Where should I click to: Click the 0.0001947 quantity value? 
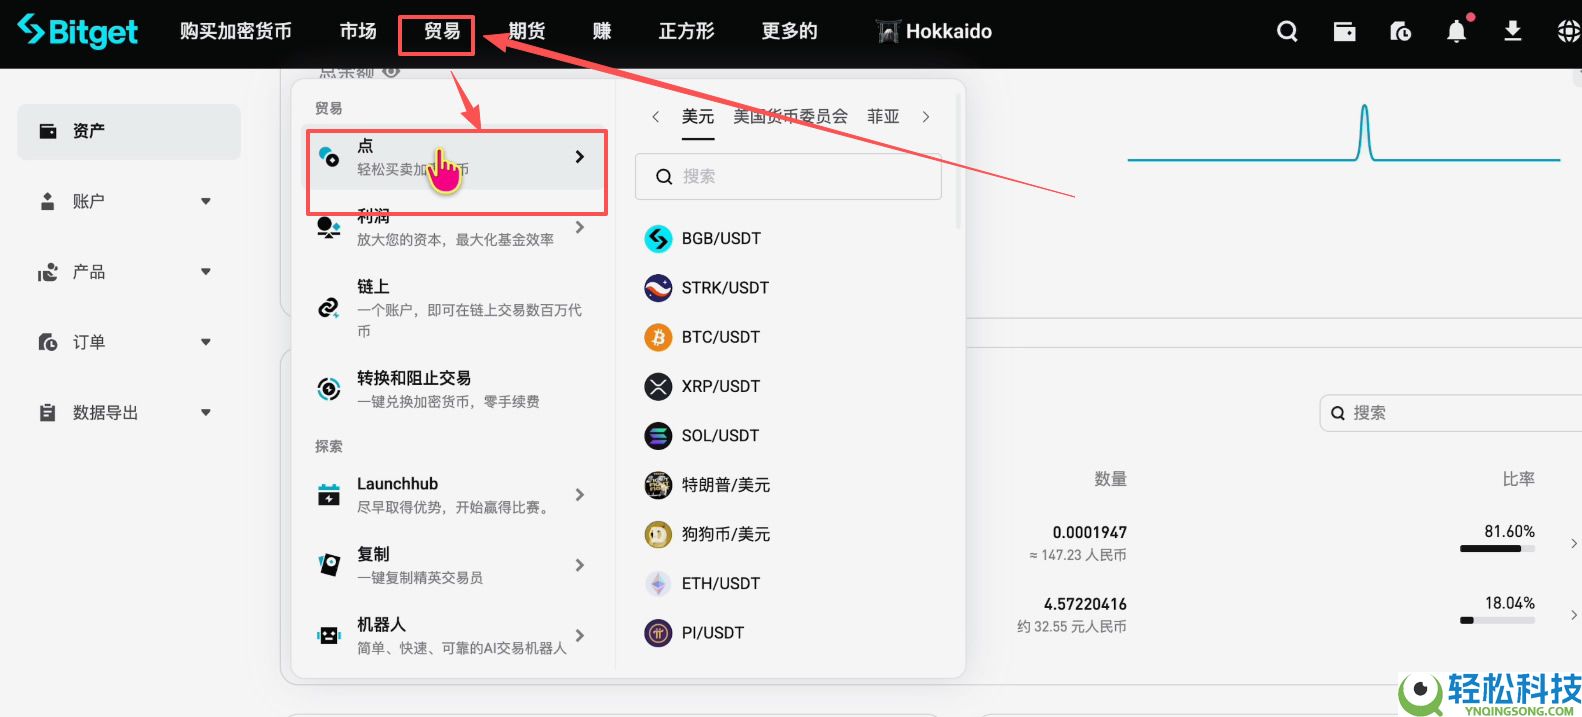1089,532
